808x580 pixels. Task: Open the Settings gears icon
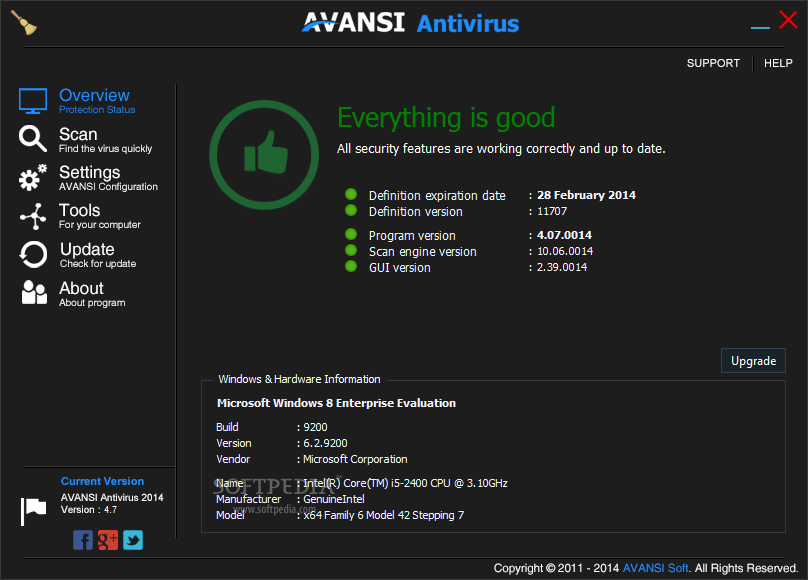[x=33, y=178]
